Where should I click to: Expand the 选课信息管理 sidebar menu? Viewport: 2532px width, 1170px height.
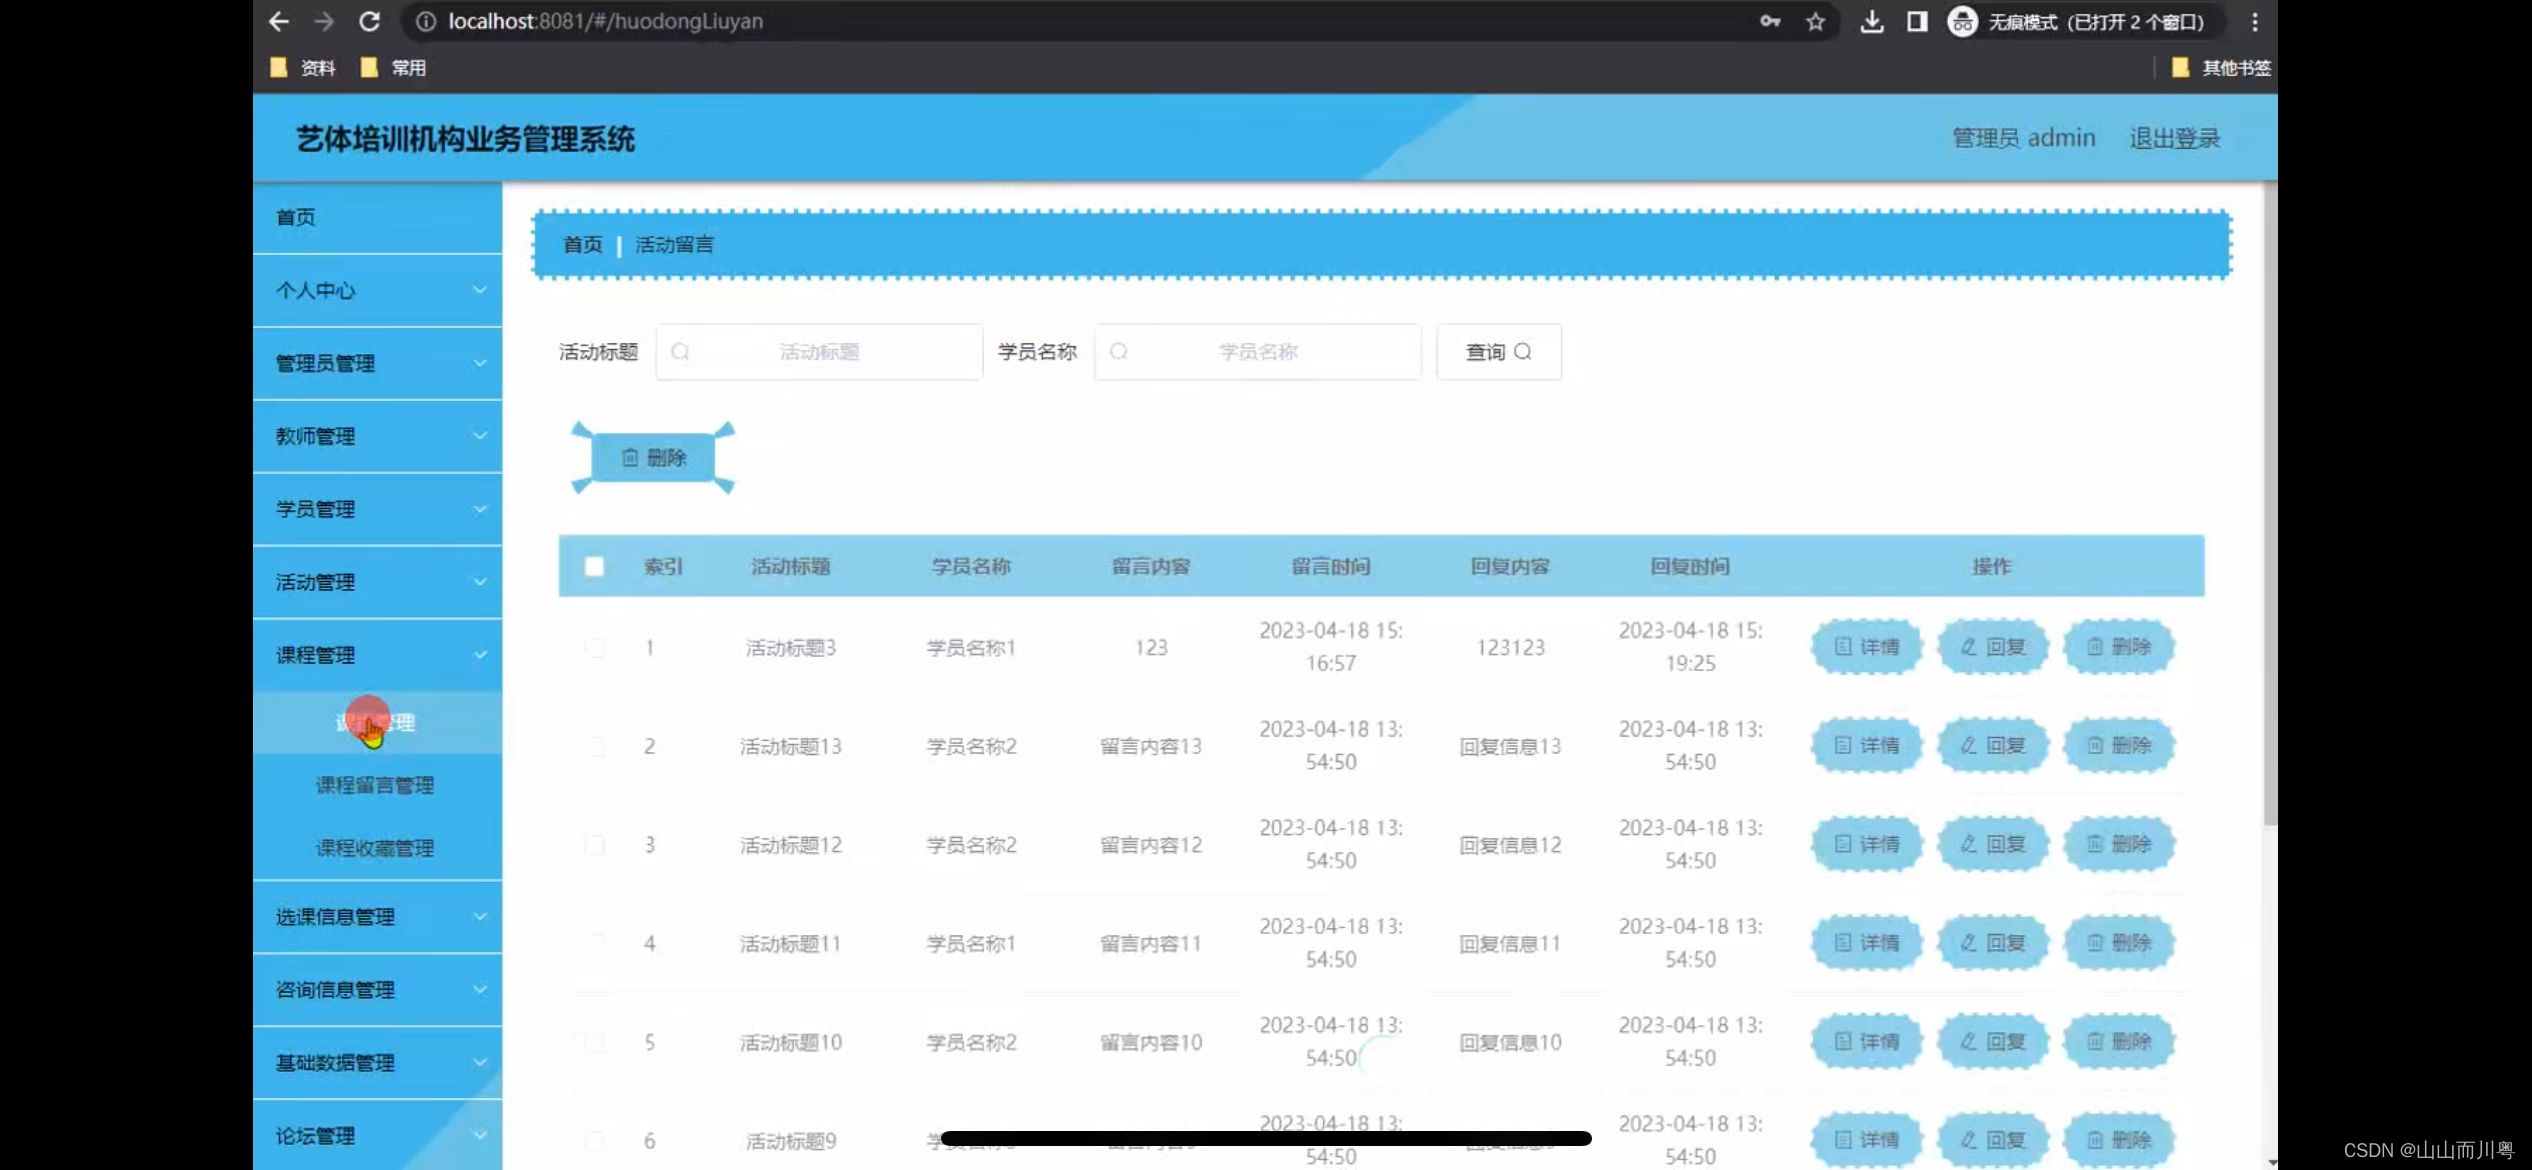(377, 916)
